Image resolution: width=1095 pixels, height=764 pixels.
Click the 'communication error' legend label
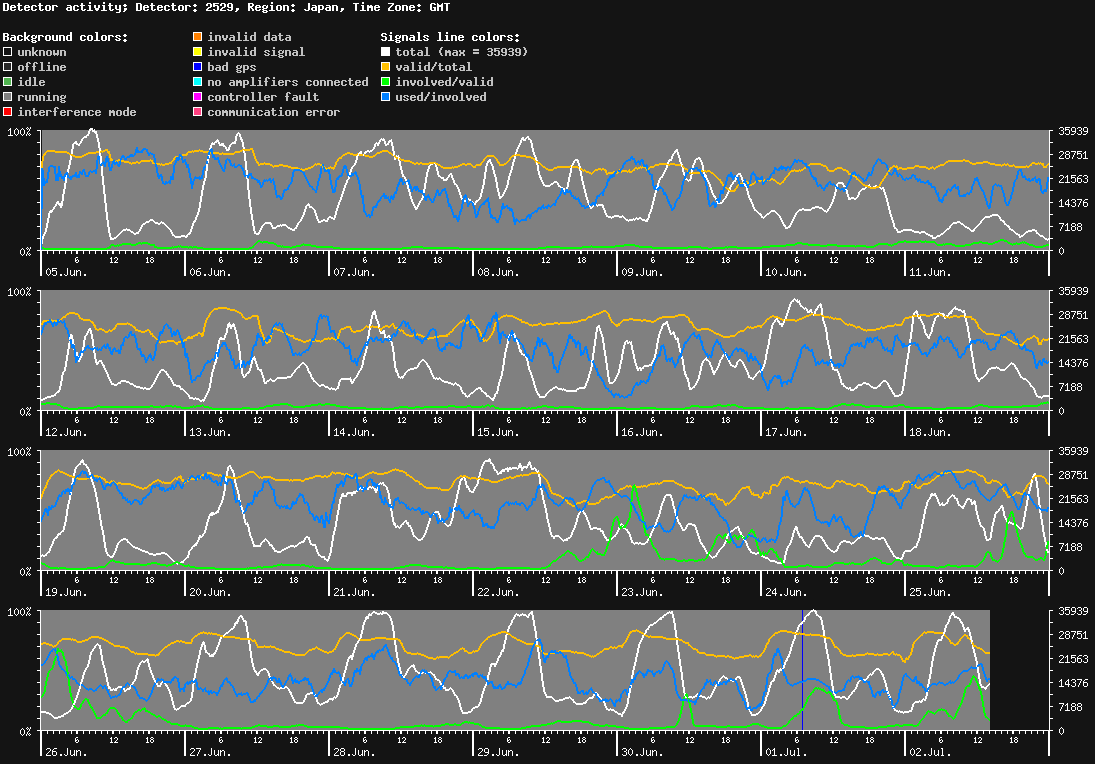click(x=274, y=112)
